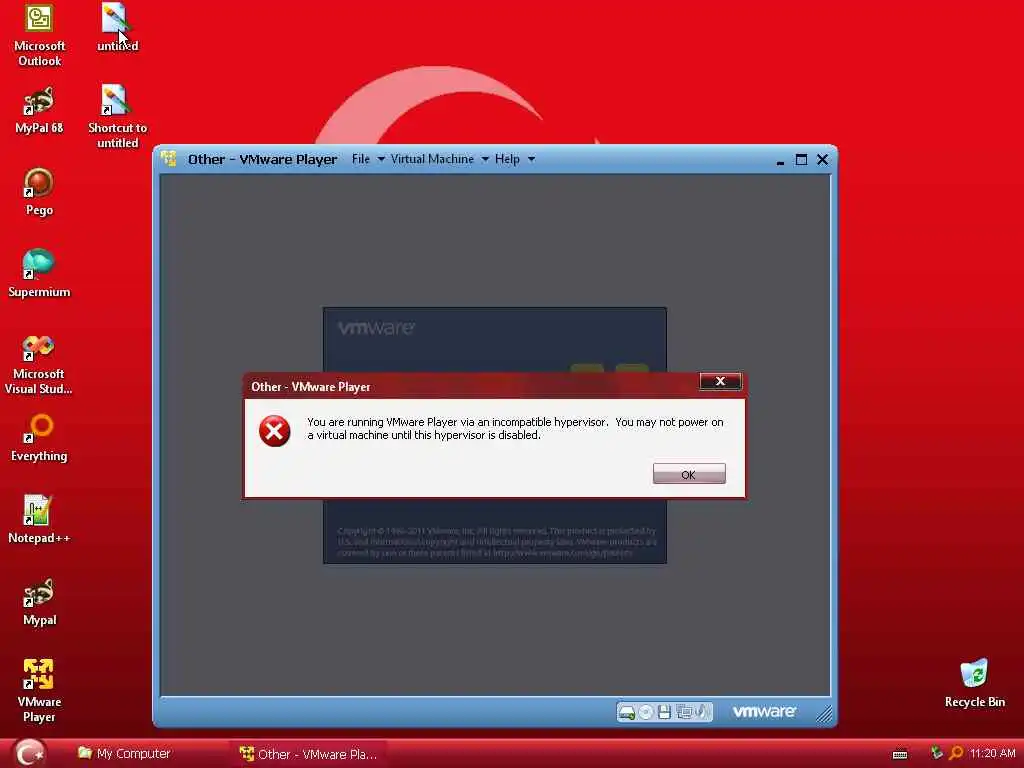The height and width of the screenshot is (768, 1024).
Task: Click the network adapter status icon
Action: 684,712
